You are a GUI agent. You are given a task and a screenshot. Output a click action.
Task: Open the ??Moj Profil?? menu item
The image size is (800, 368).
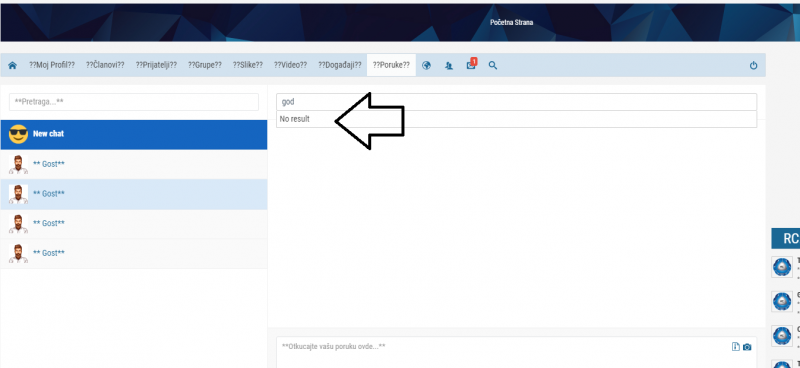tap(52, 65)
